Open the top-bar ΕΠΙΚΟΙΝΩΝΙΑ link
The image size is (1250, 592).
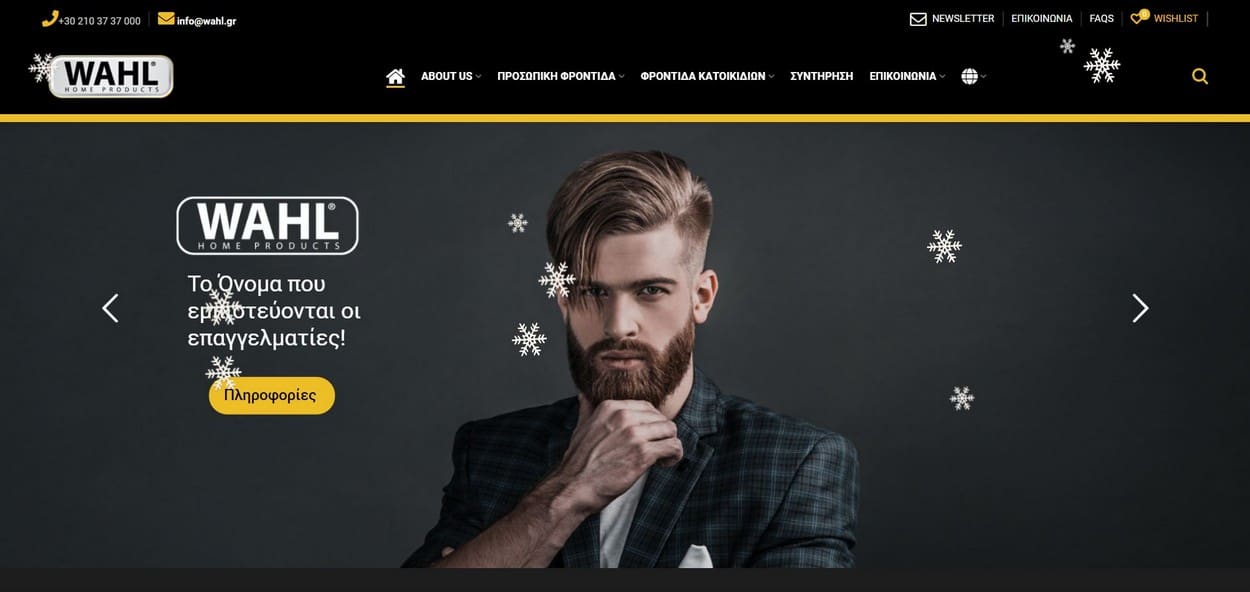click(1042, 19)
